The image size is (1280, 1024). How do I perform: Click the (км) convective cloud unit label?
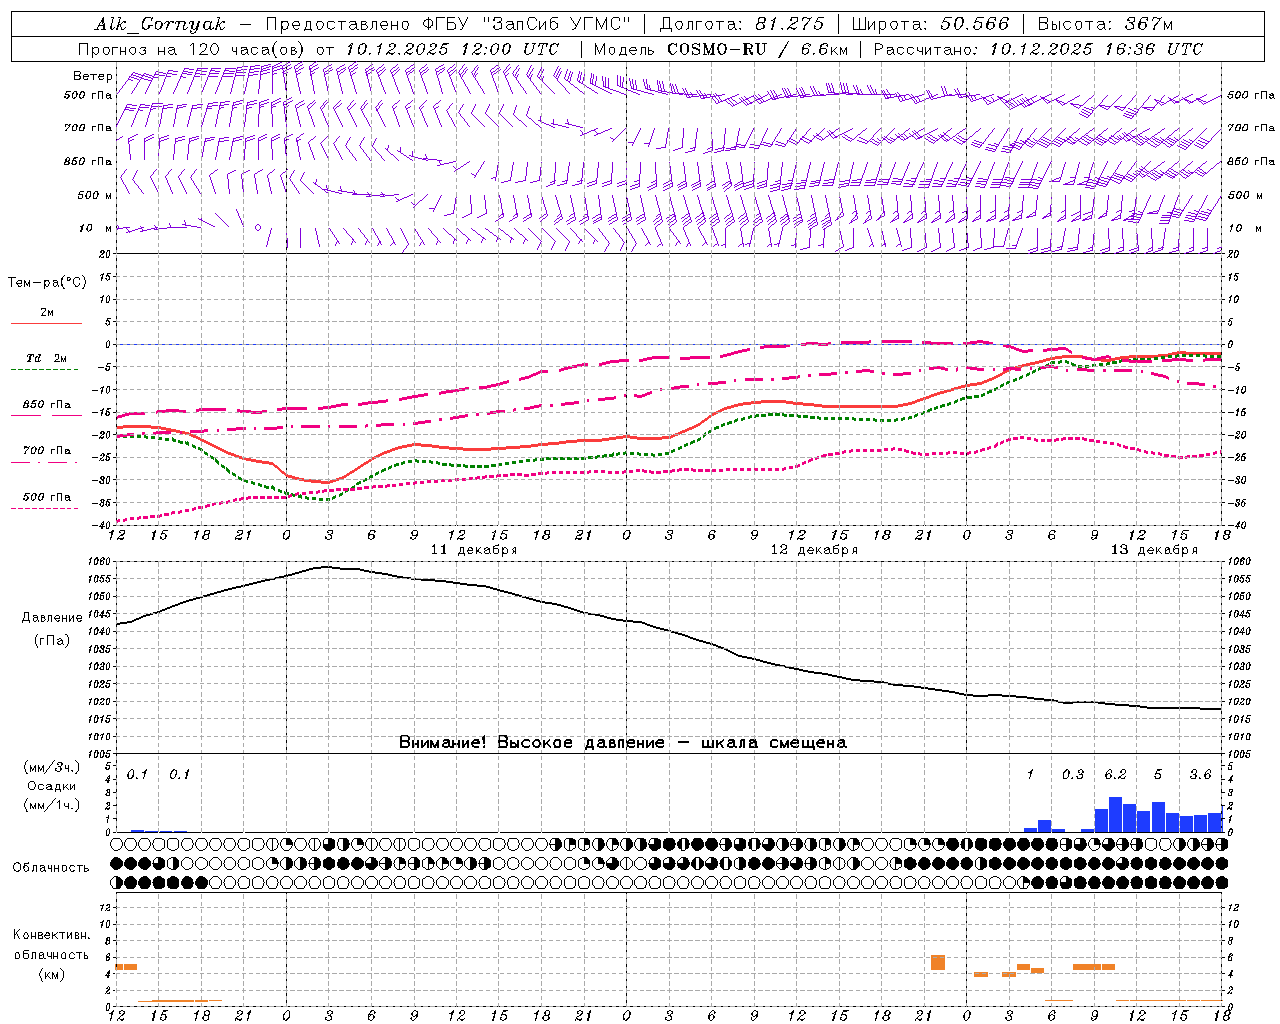coord(52,974)
